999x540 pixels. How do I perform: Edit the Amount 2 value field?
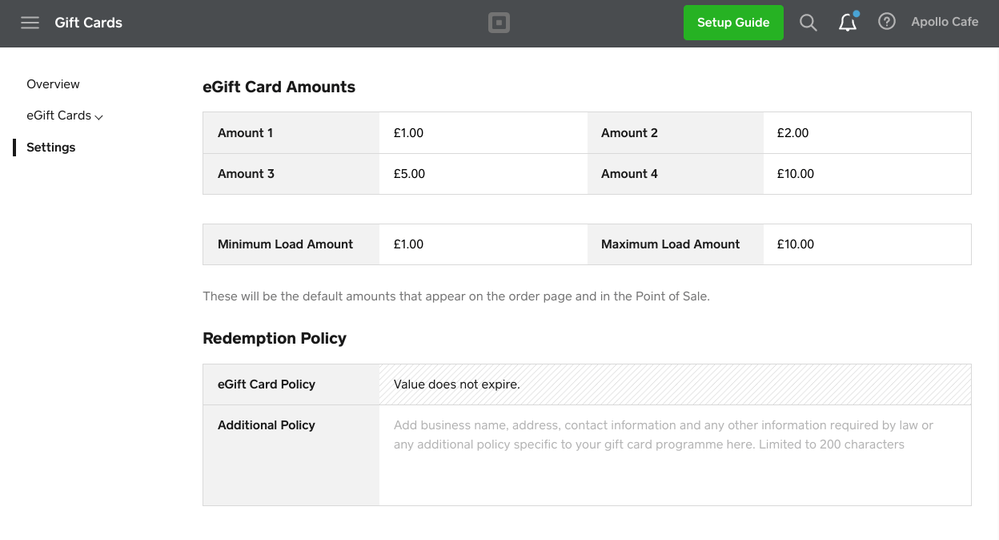pos(866,133)
